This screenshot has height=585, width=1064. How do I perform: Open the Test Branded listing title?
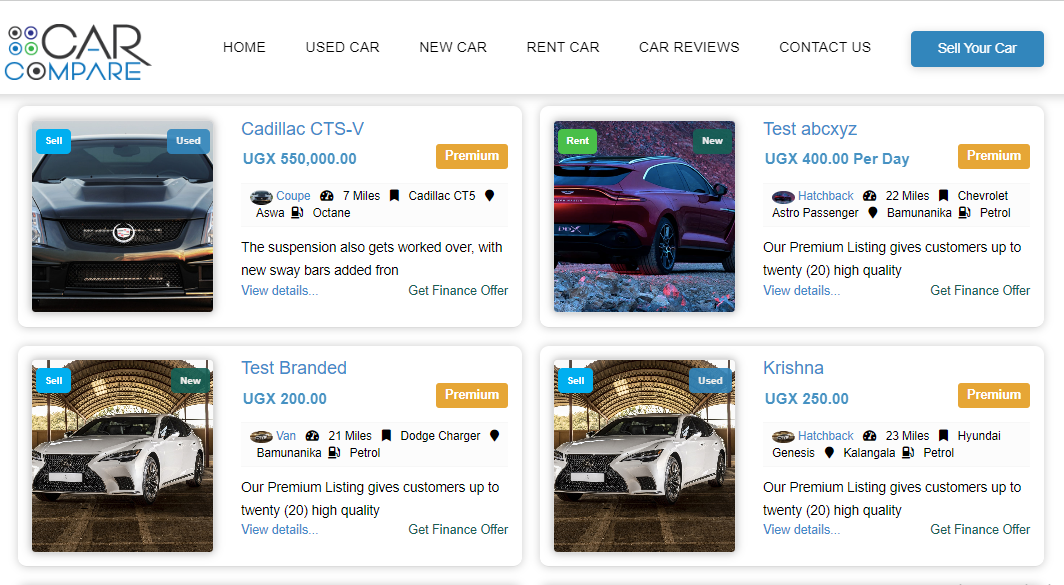point(294,368)
